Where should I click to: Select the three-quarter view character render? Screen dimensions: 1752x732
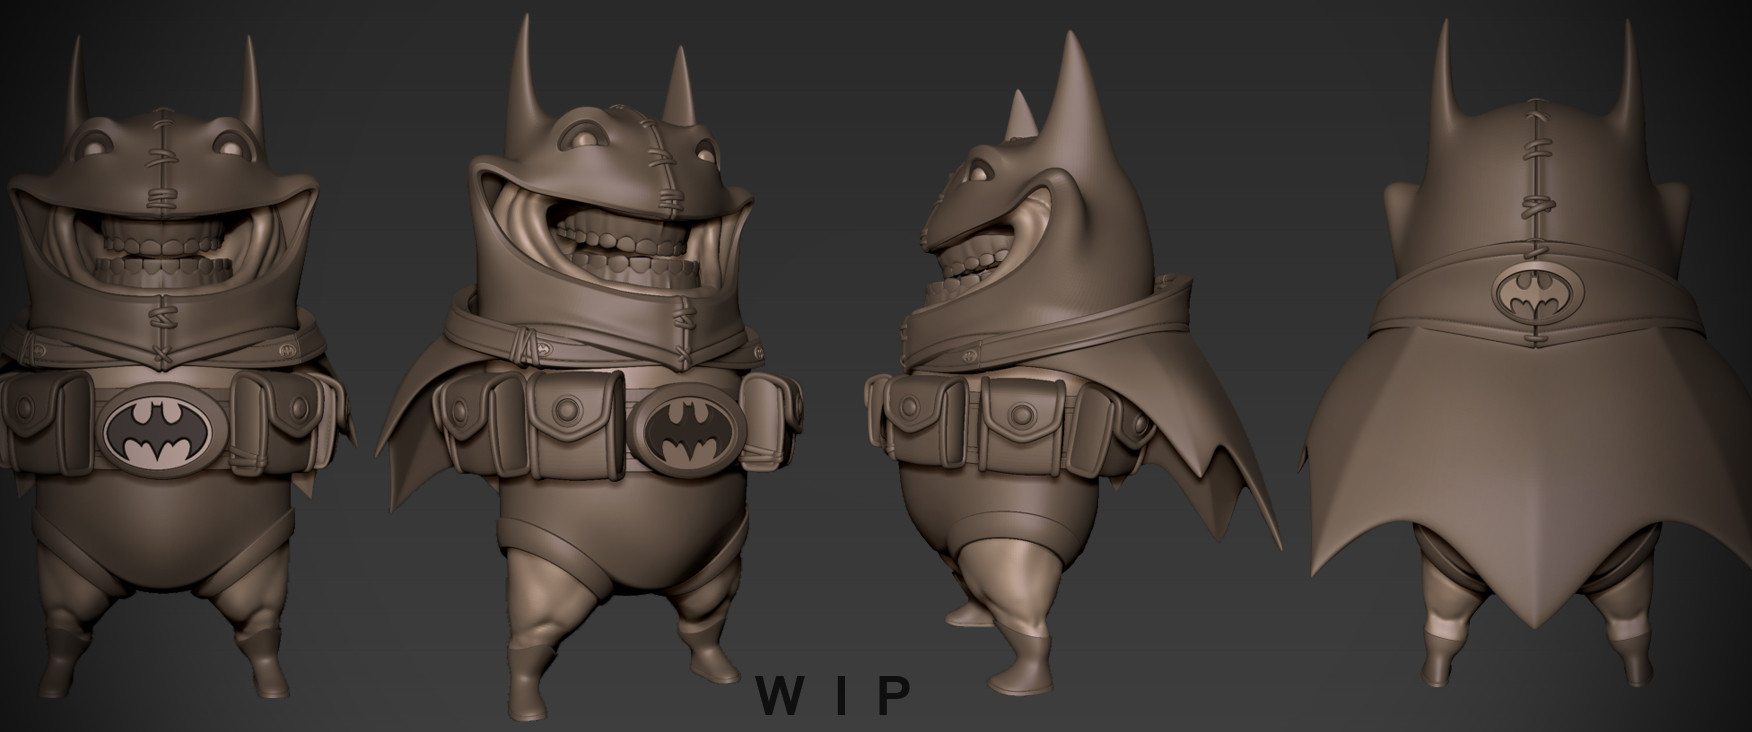click(x=589, y=364)
